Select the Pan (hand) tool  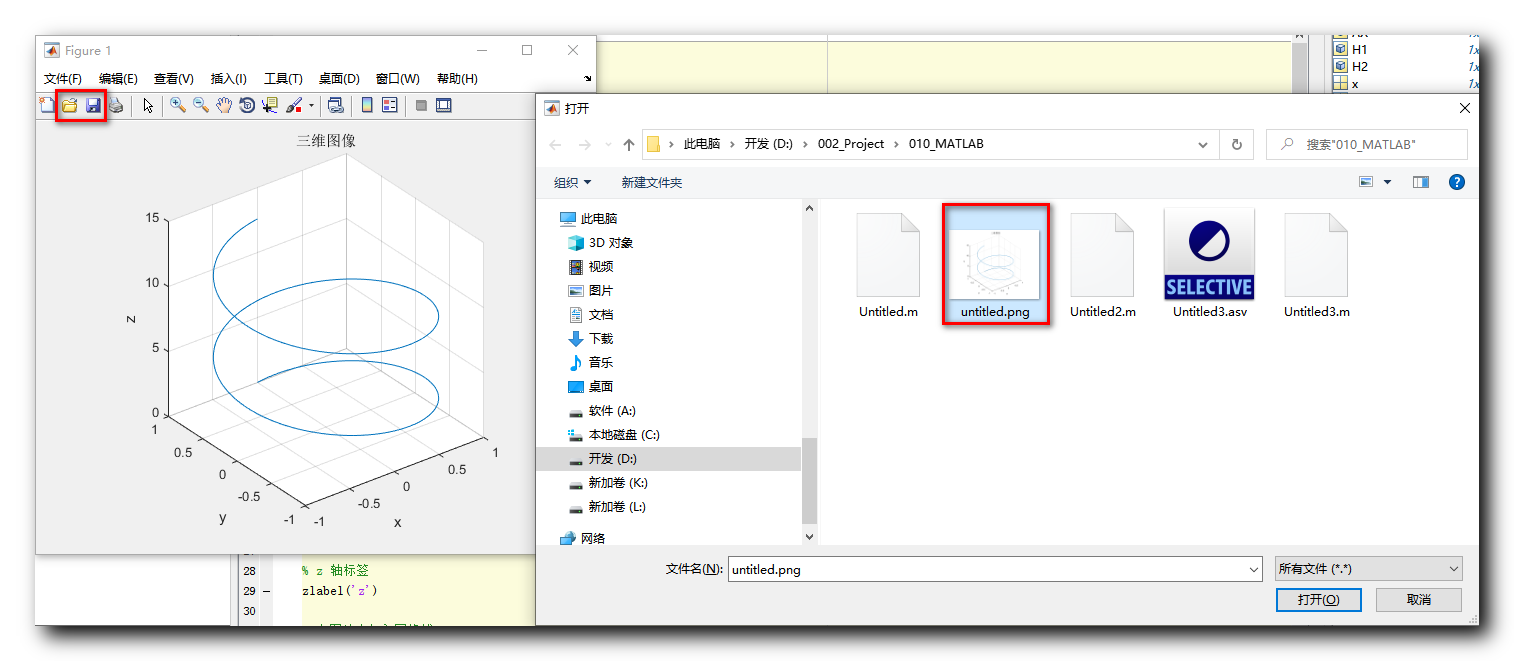(x=225, y=105)
